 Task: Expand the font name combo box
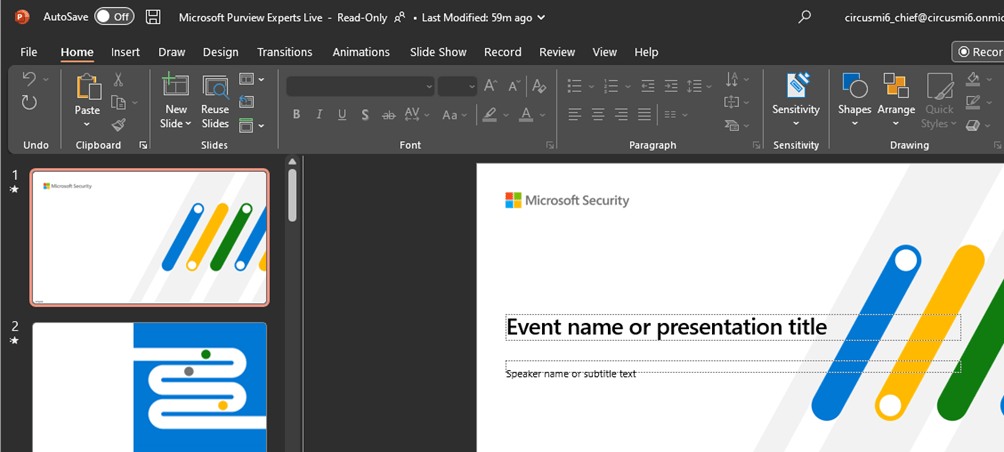[429, 87]
